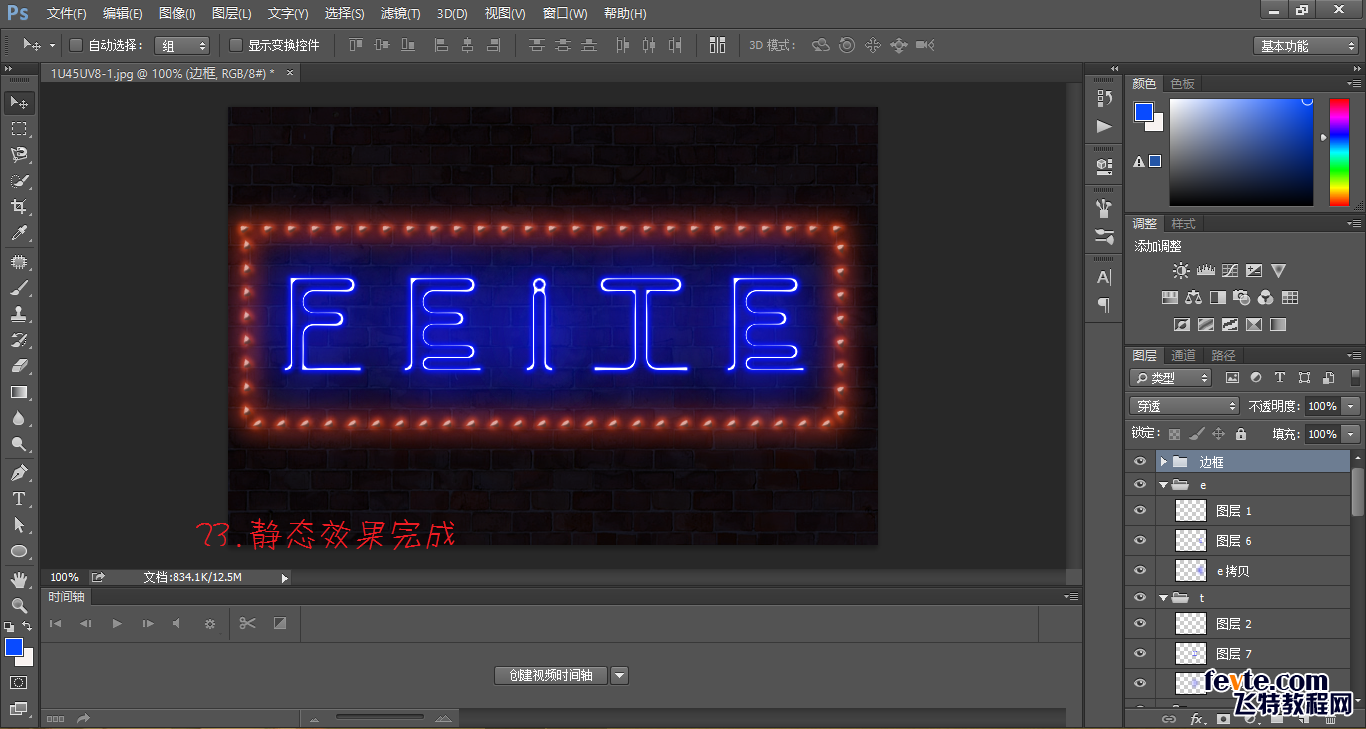
Task: Hide the 边框 layer group
Action: [1139, 460]
